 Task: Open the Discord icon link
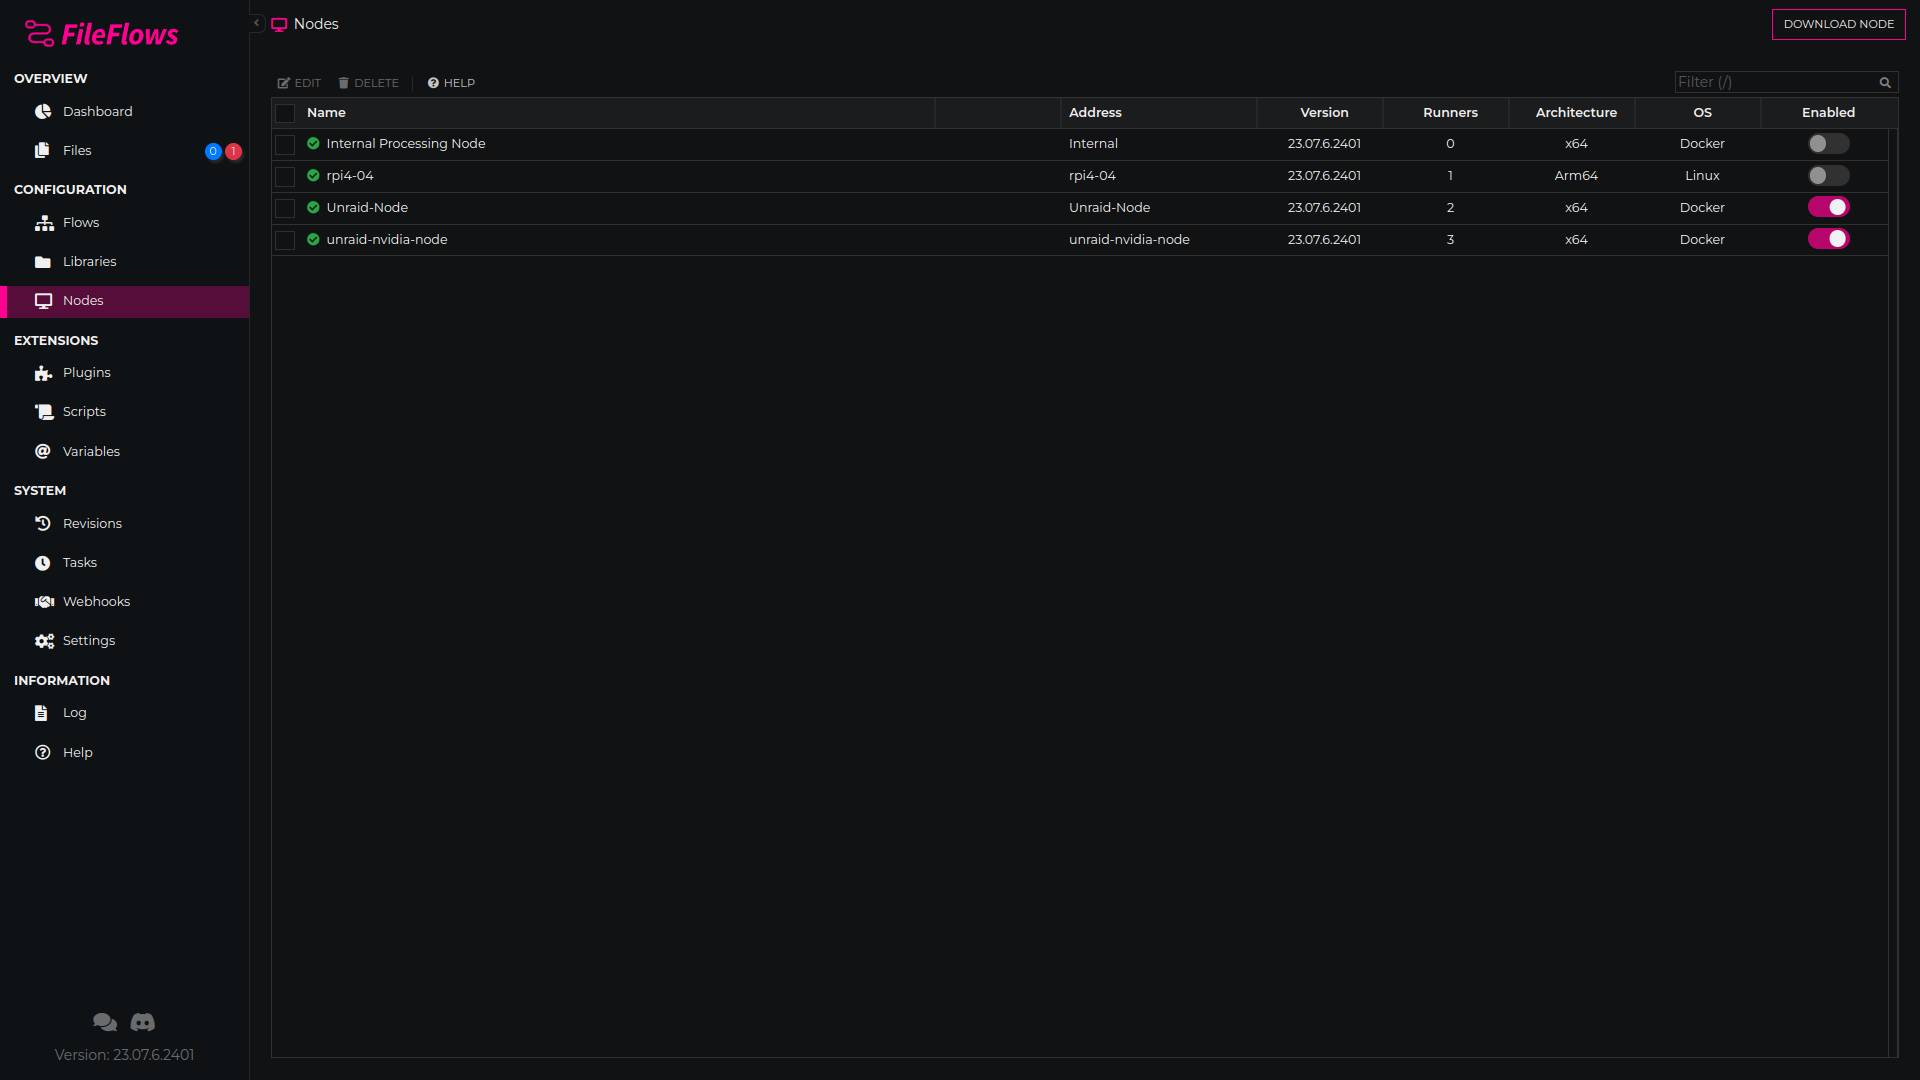click(143, 1022)
